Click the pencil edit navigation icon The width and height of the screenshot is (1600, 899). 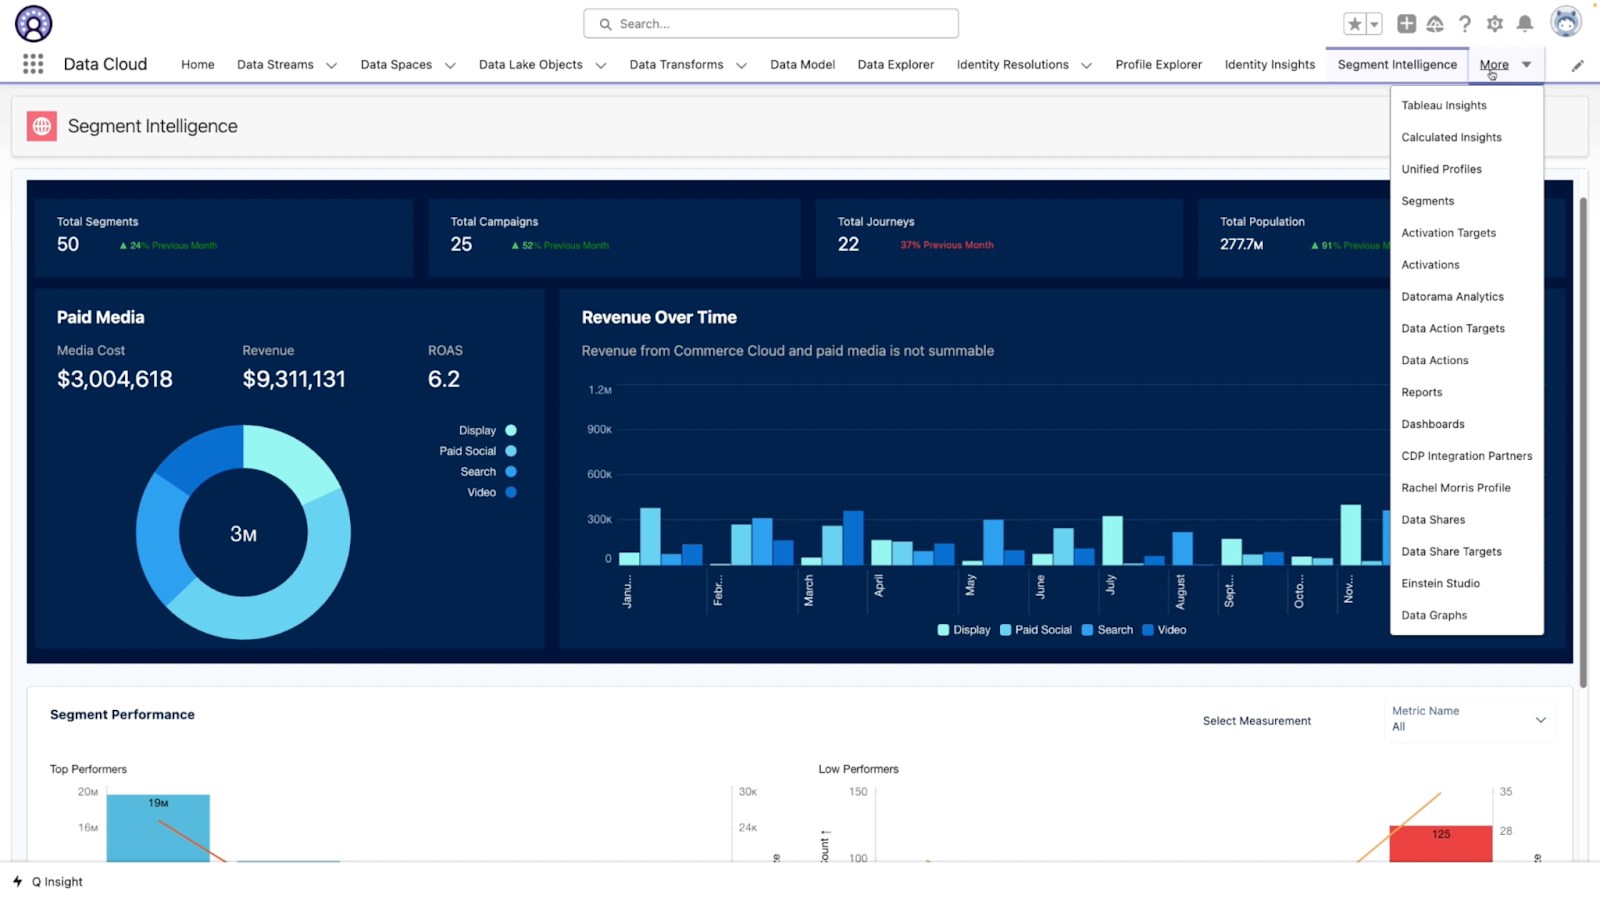1577,65
